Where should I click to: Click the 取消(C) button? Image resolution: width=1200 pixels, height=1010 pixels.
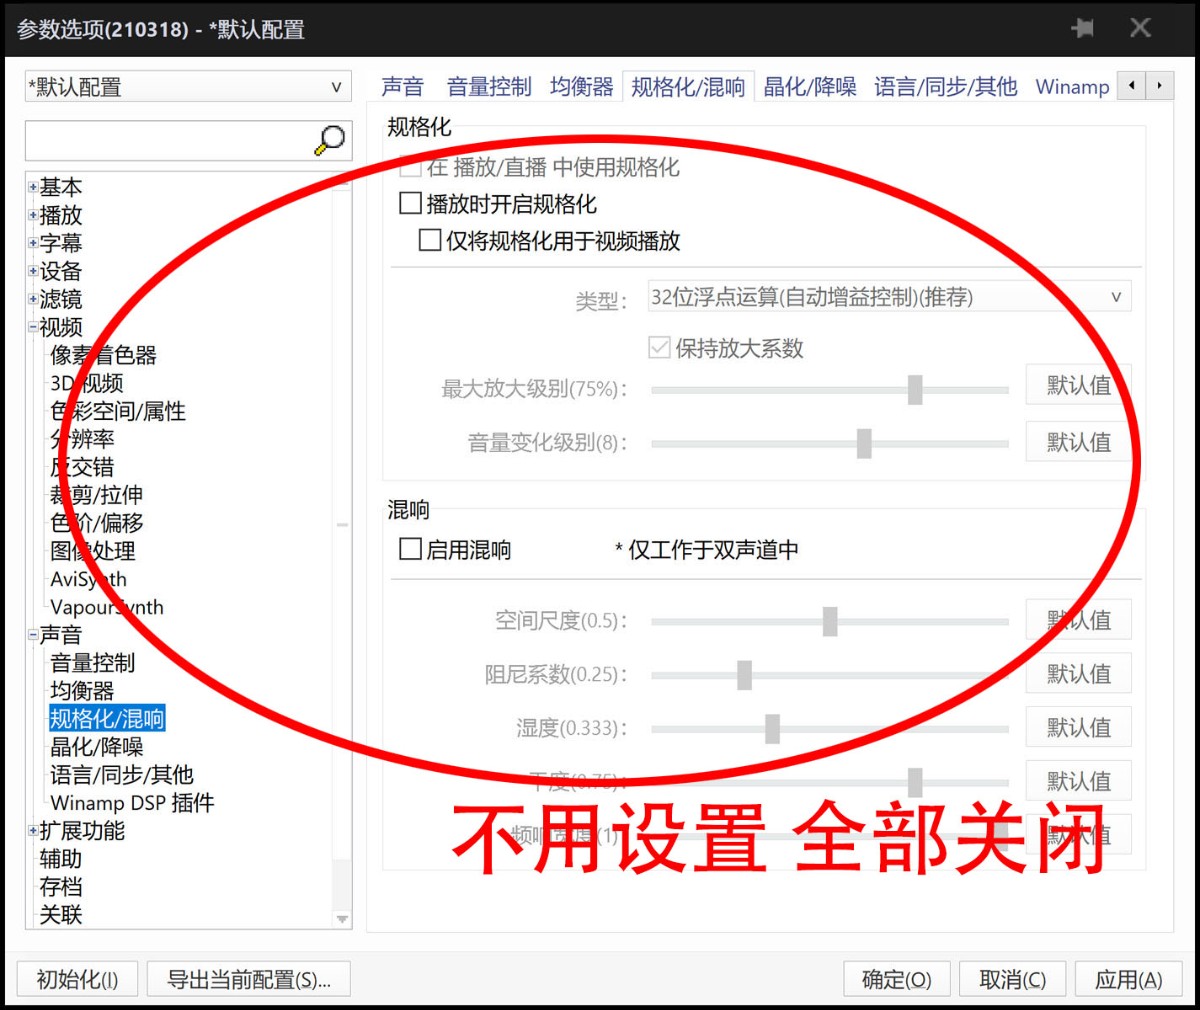[1012, 979]
